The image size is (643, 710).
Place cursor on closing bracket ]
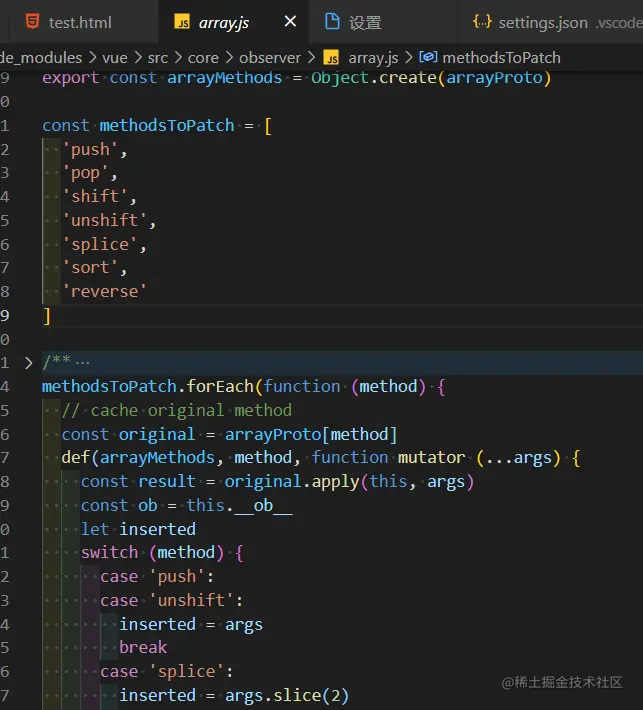tap(46, 316)
